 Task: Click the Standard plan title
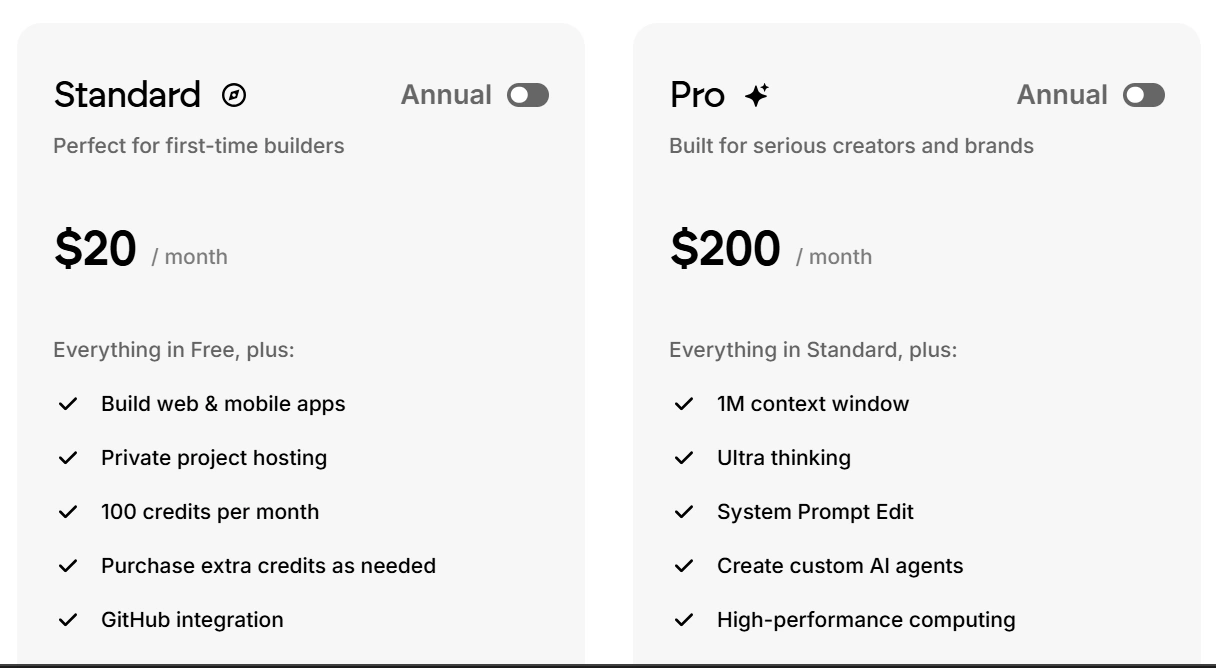pyautogui.click(x=127, y=96)
